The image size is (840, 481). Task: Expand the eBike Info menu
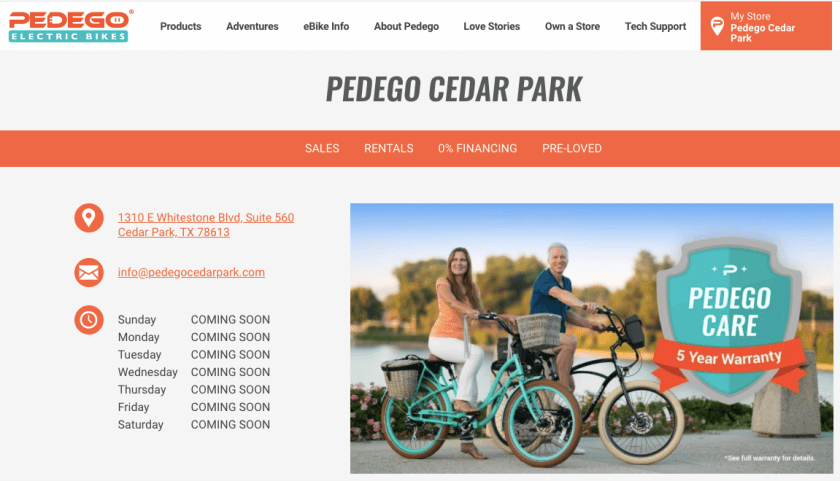[x=326, y=26]
